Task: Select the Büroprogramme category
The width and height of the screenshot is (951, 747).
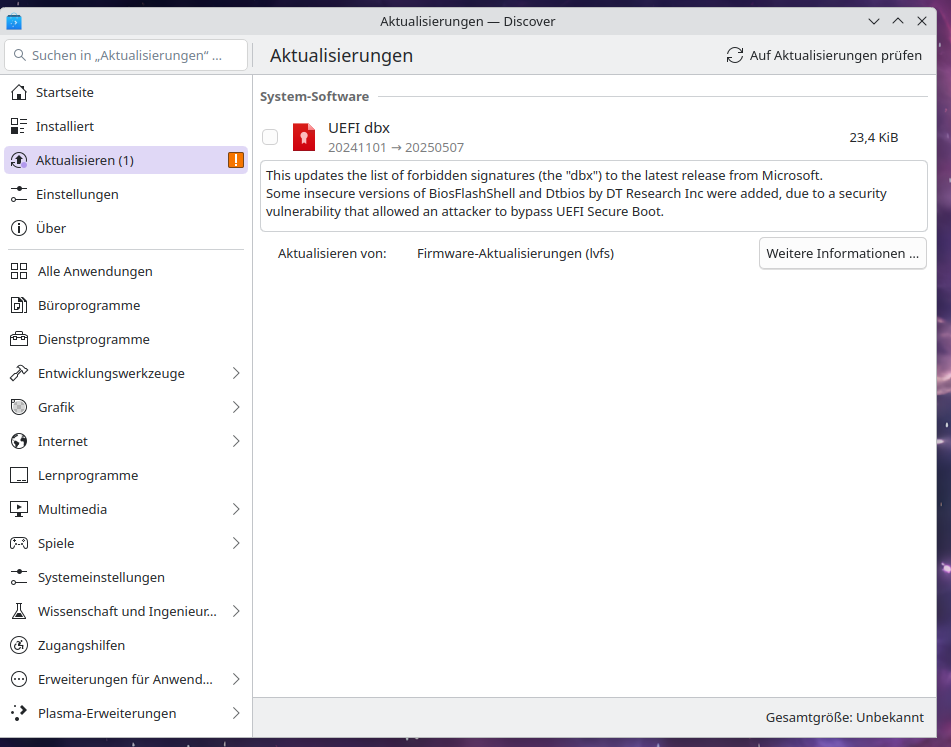Action: [x=88, y=305]
